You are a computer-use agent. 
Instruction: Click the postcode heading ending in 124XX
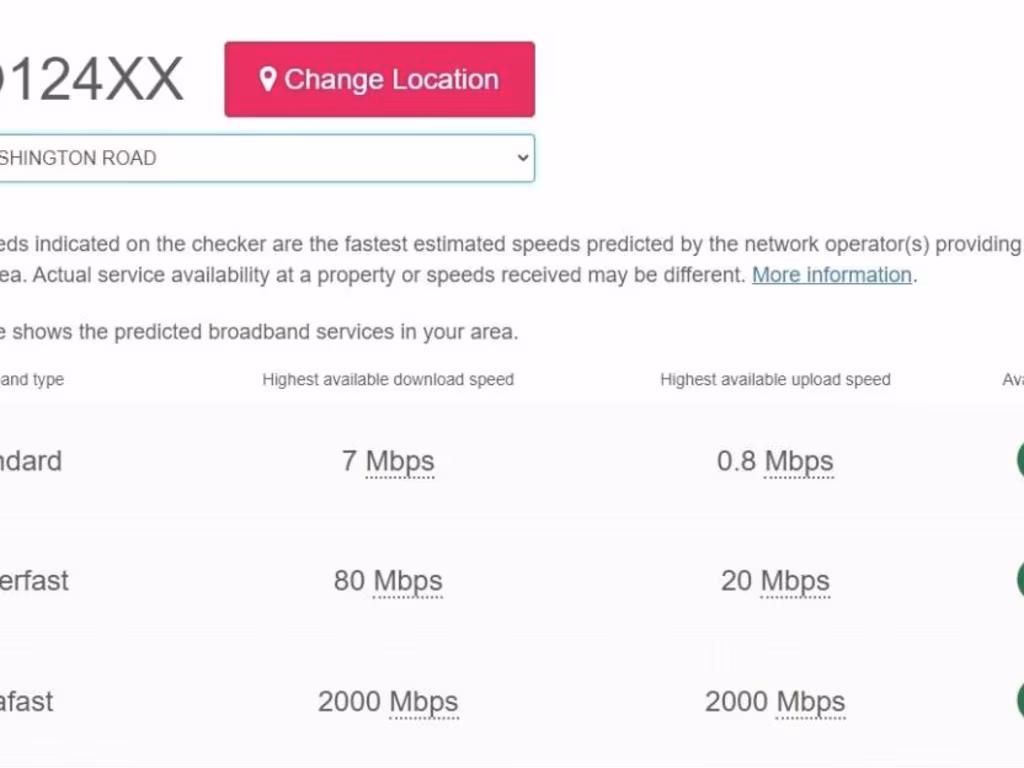(90, 80)
